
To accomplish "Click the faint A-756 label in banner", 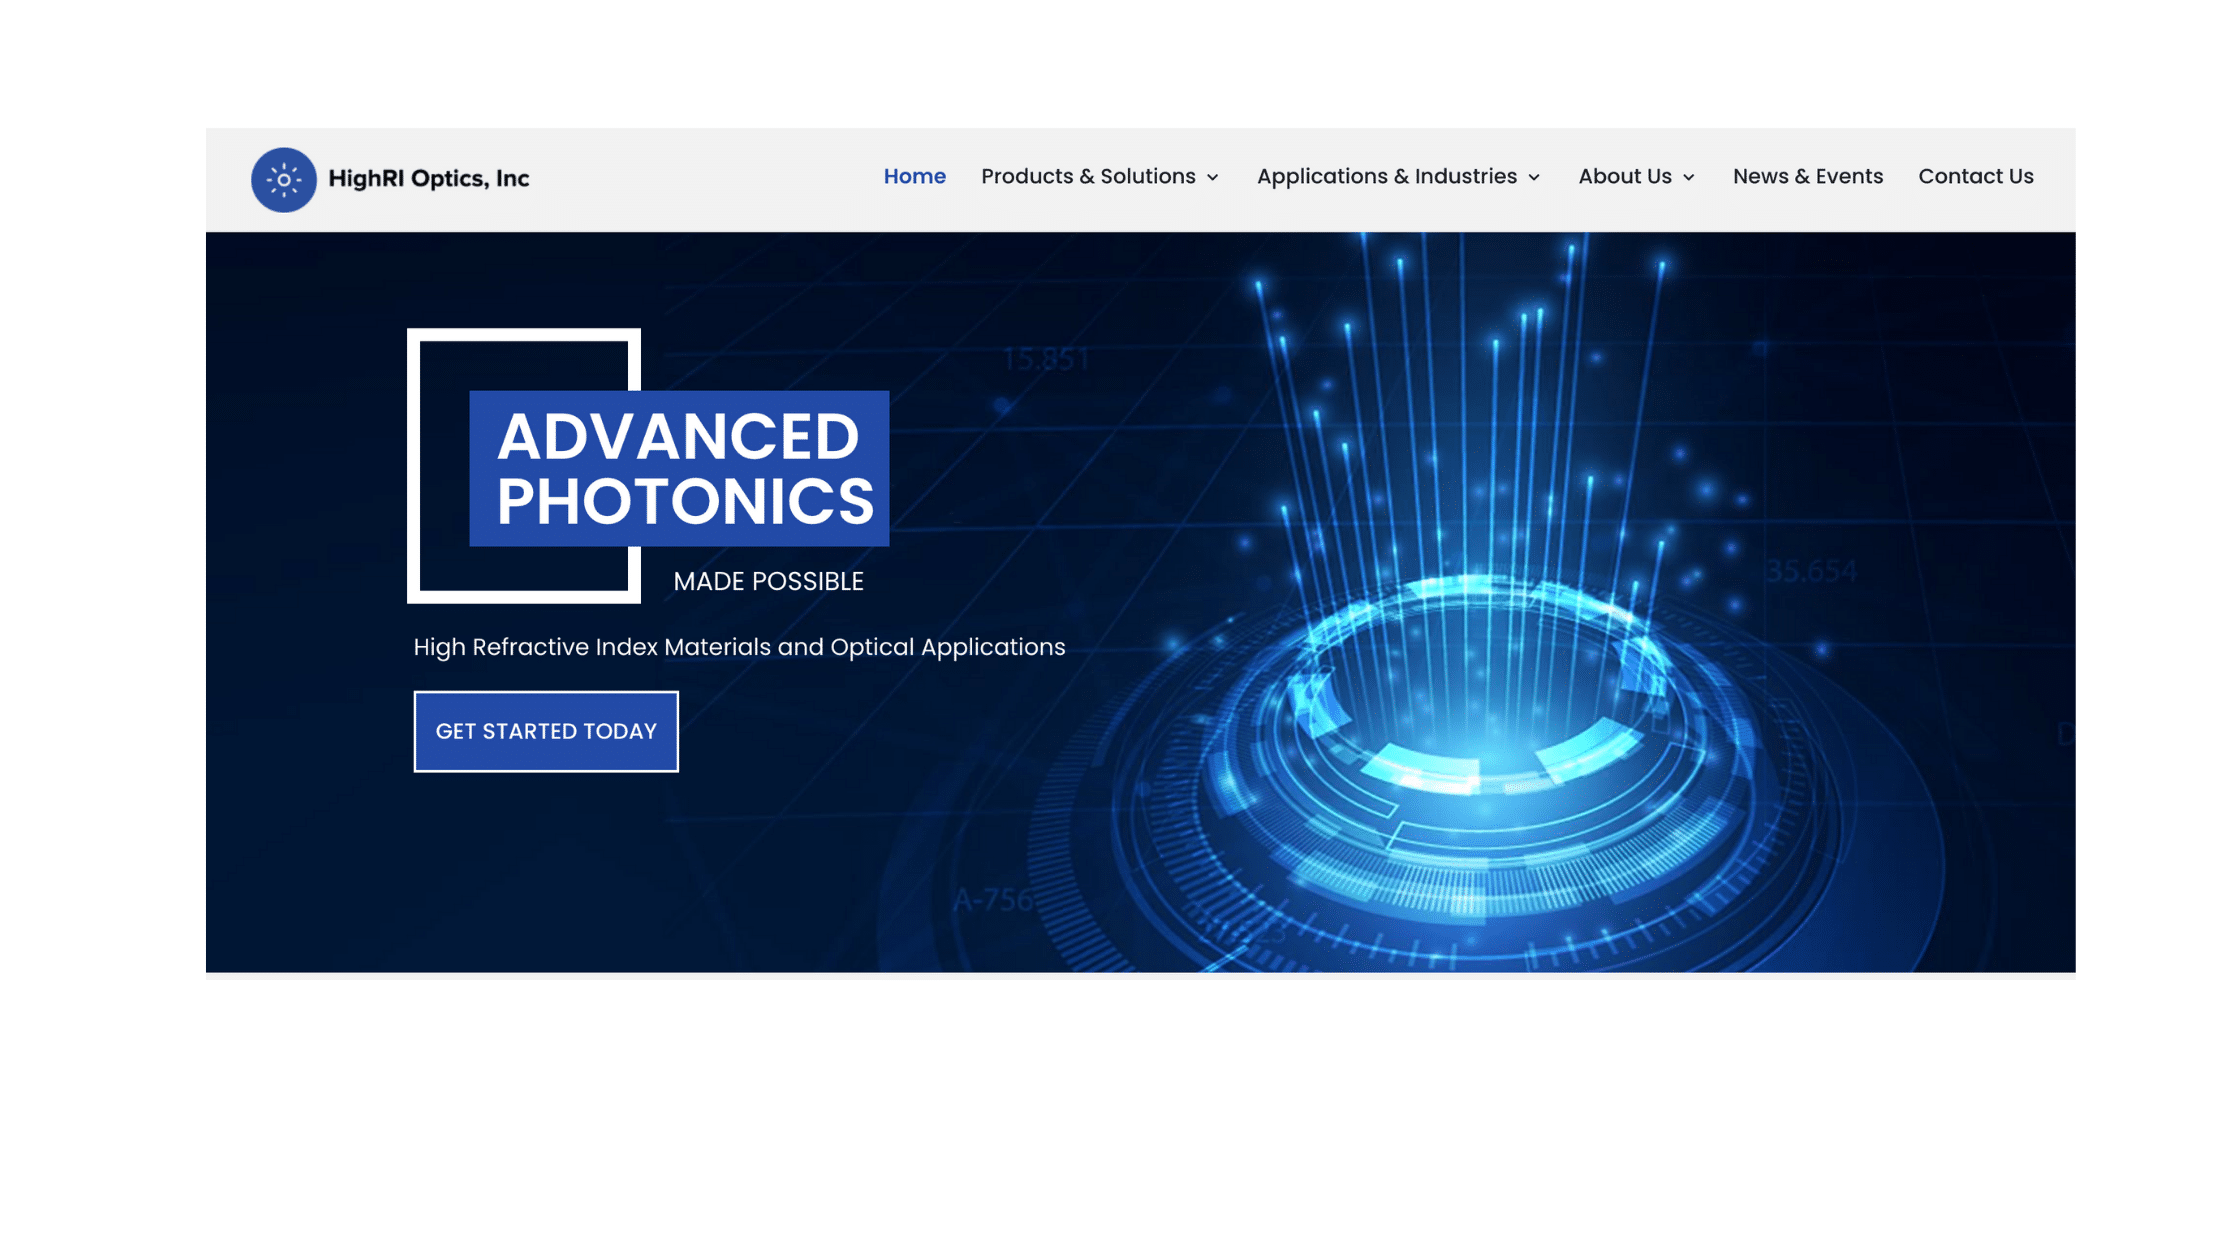I will pos(992,901).
